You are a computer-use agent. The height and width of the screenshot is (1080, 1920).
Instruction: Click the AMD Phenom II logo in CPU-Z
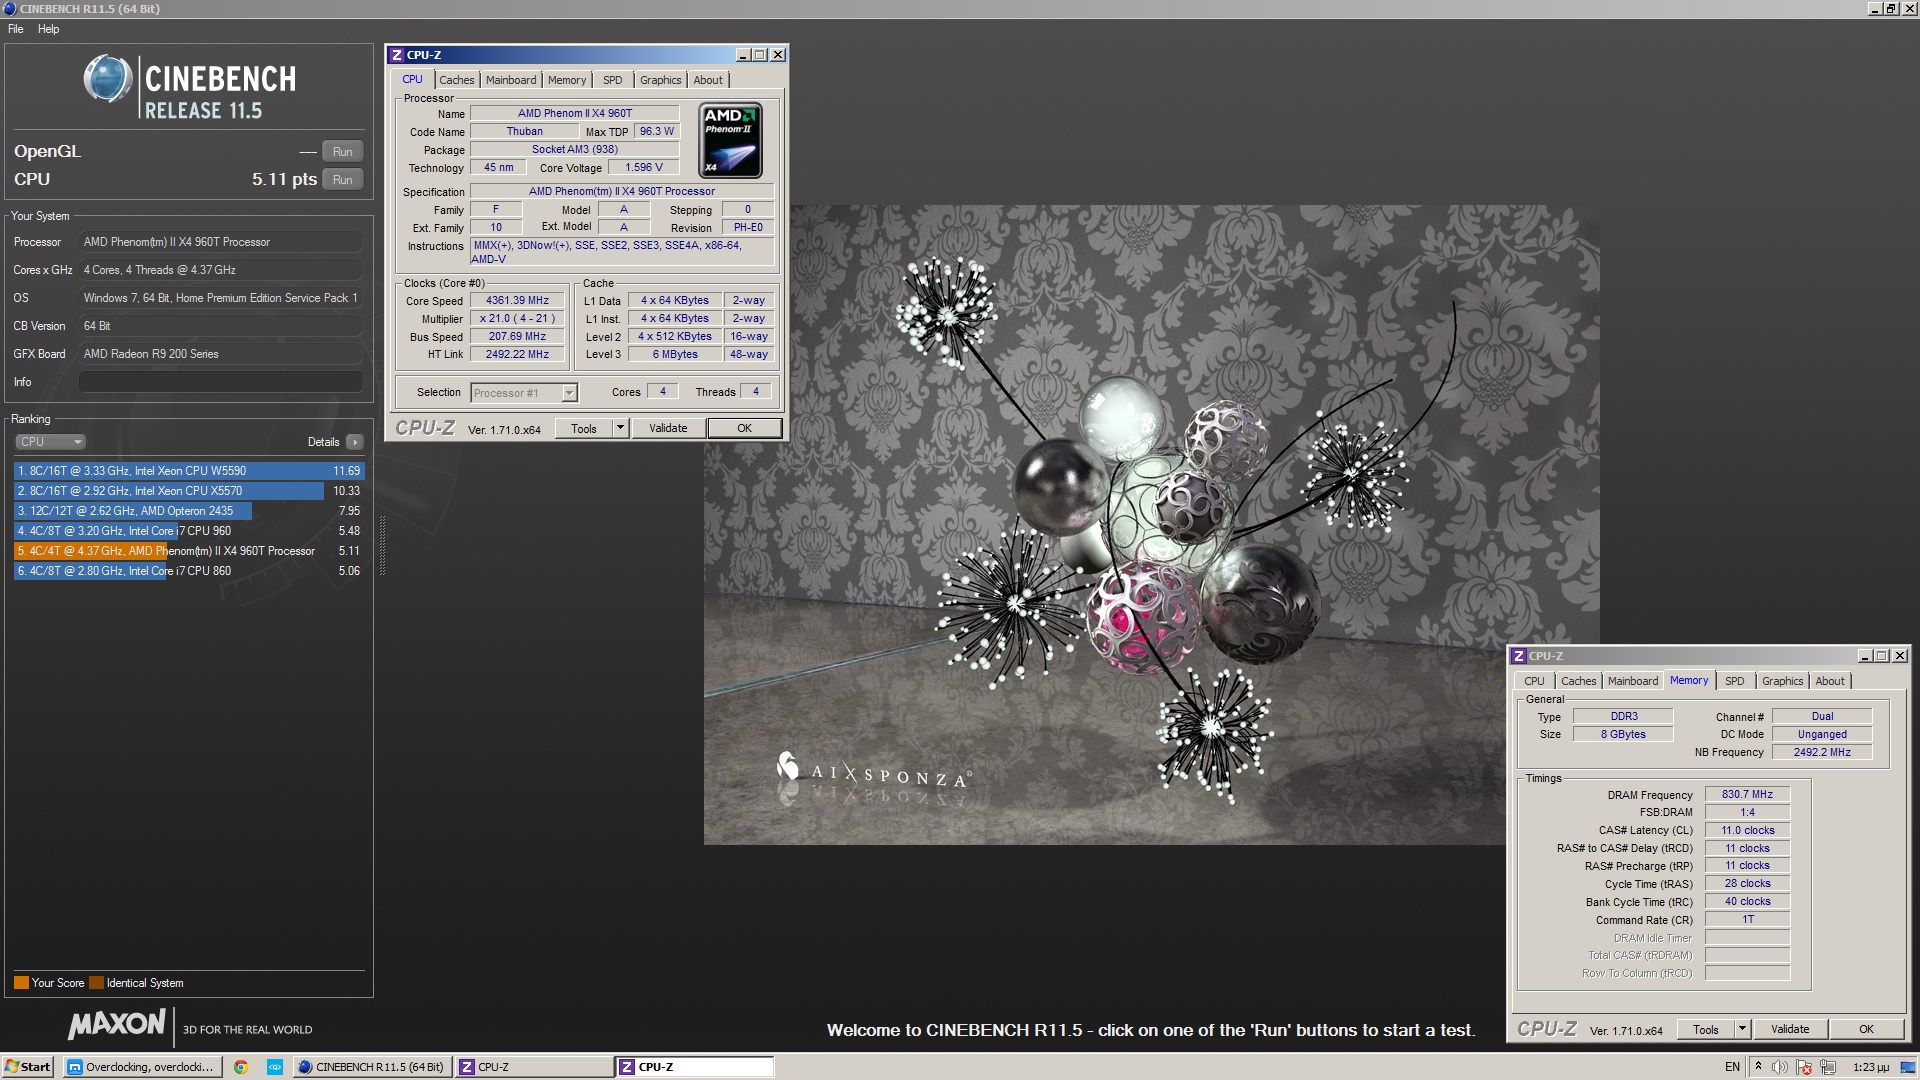coord(730,140)
